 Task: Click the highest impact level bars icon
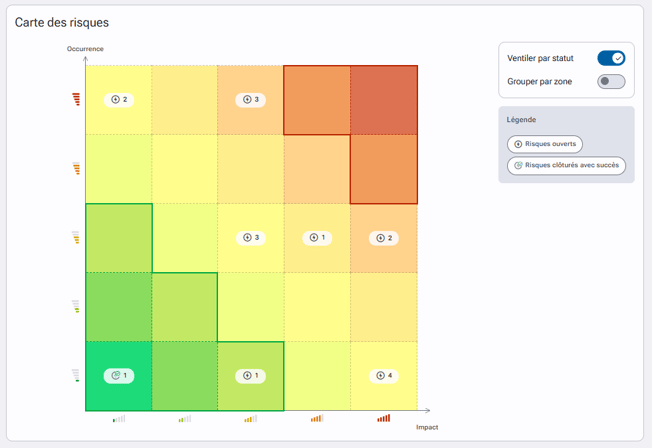[384, 418]
